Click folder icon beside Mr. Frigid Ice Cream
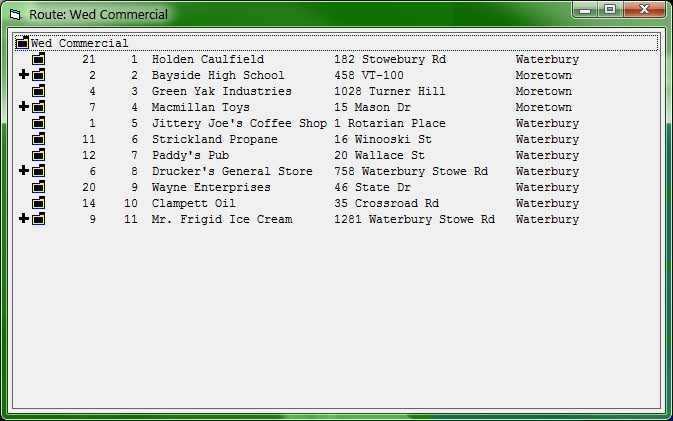 (x=39, y=219)
